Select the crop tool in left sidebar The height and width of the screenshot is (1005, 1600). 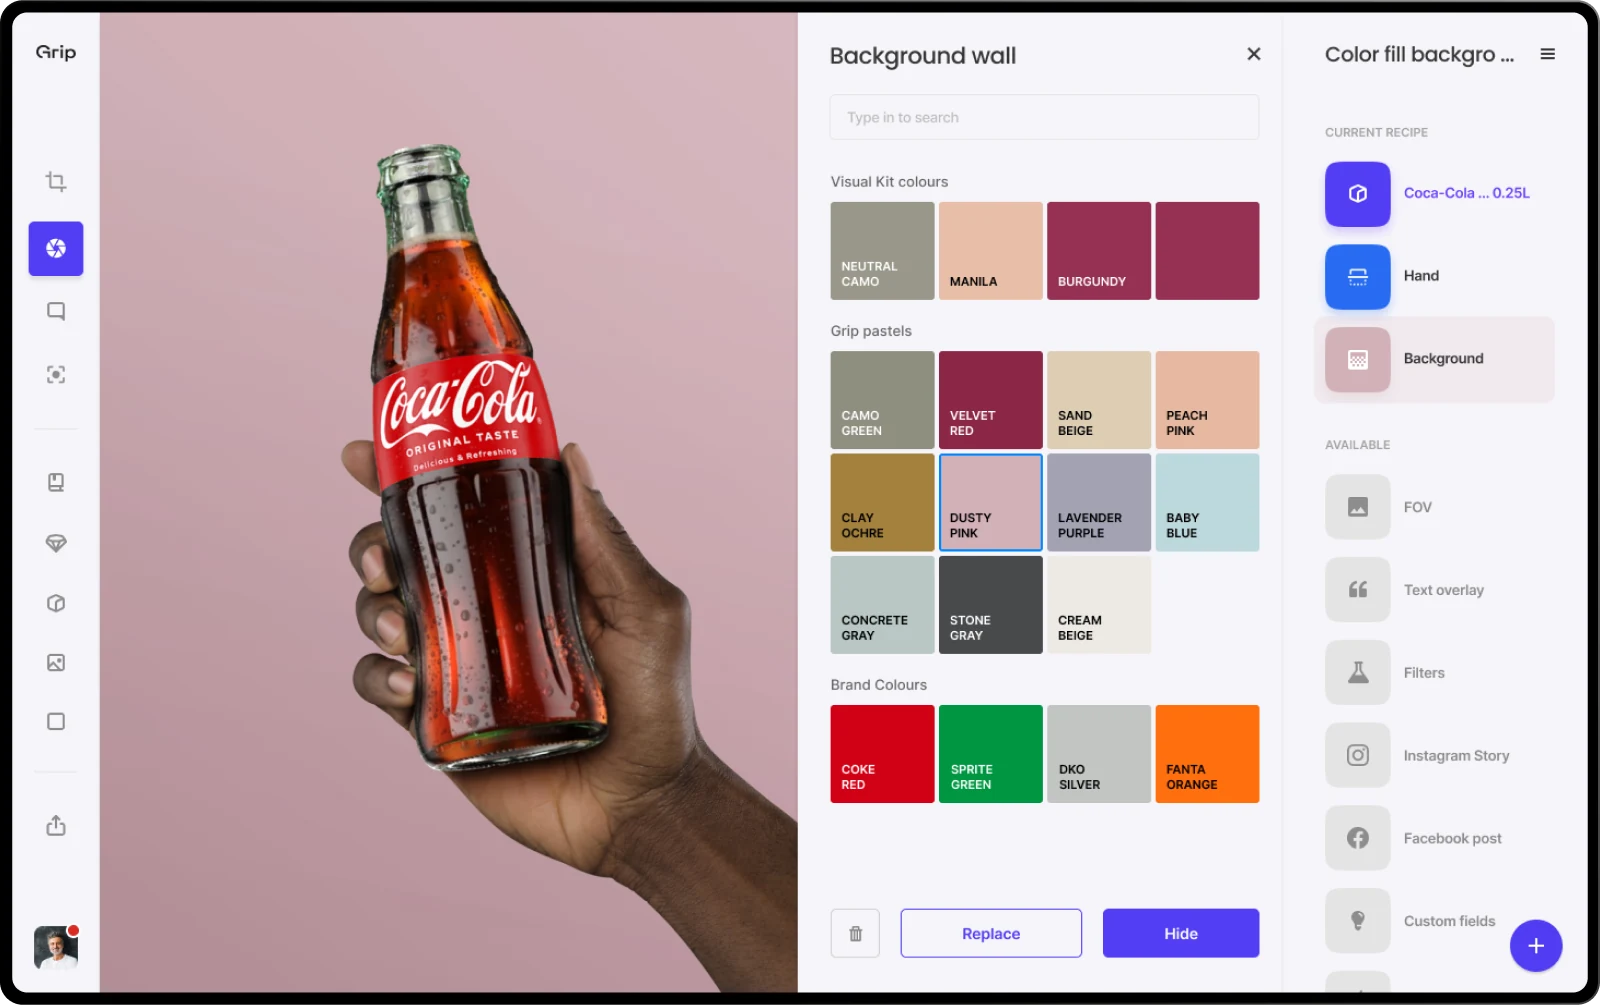click(56, 182)
